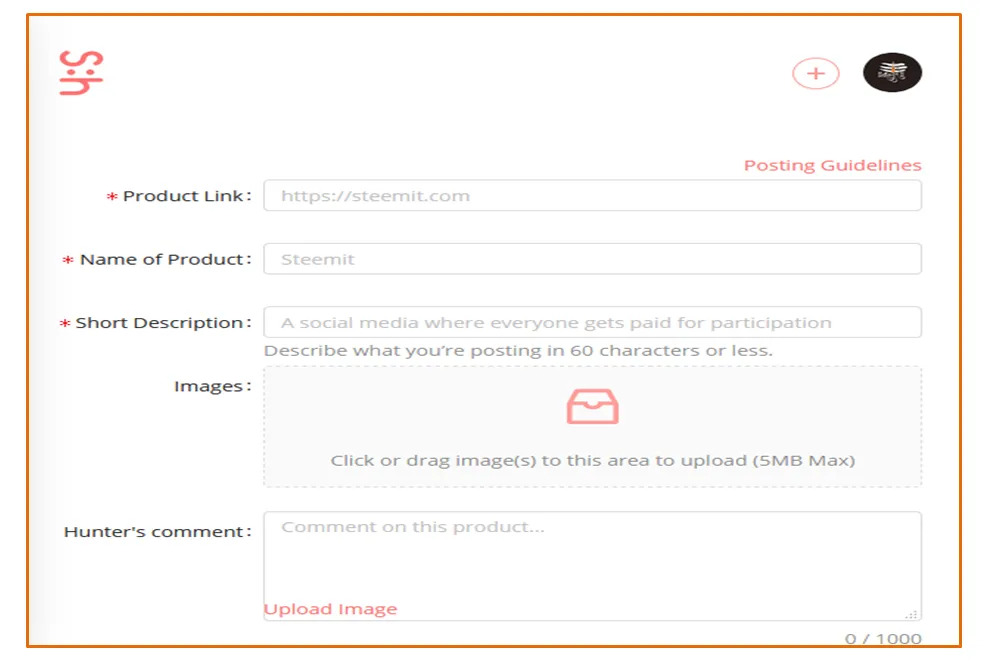Click the Hunter's comment label
The image size is (987, 661).
point(155,532)
